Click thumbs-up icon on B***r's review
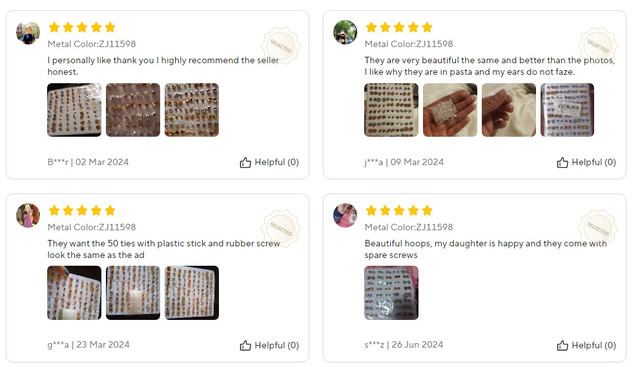Viewport: 640px width, 367px height. (245, 162)
